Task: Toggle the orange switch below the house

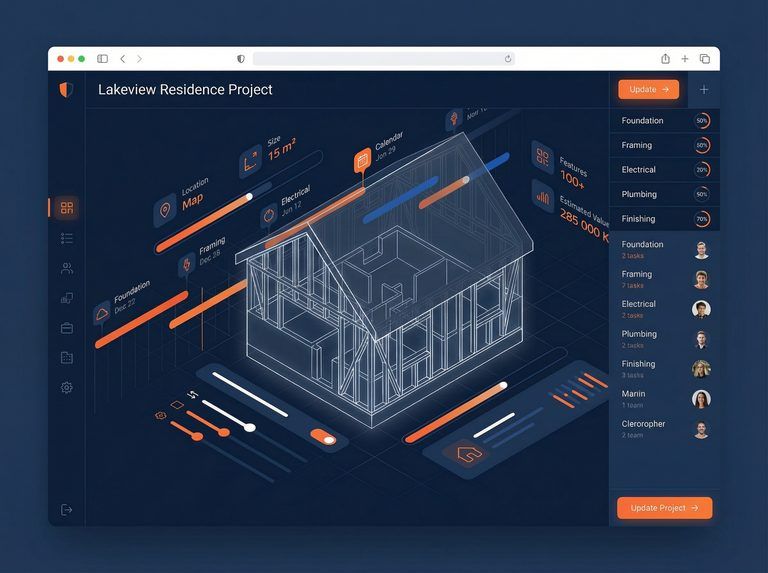Action: click(323, 437)
